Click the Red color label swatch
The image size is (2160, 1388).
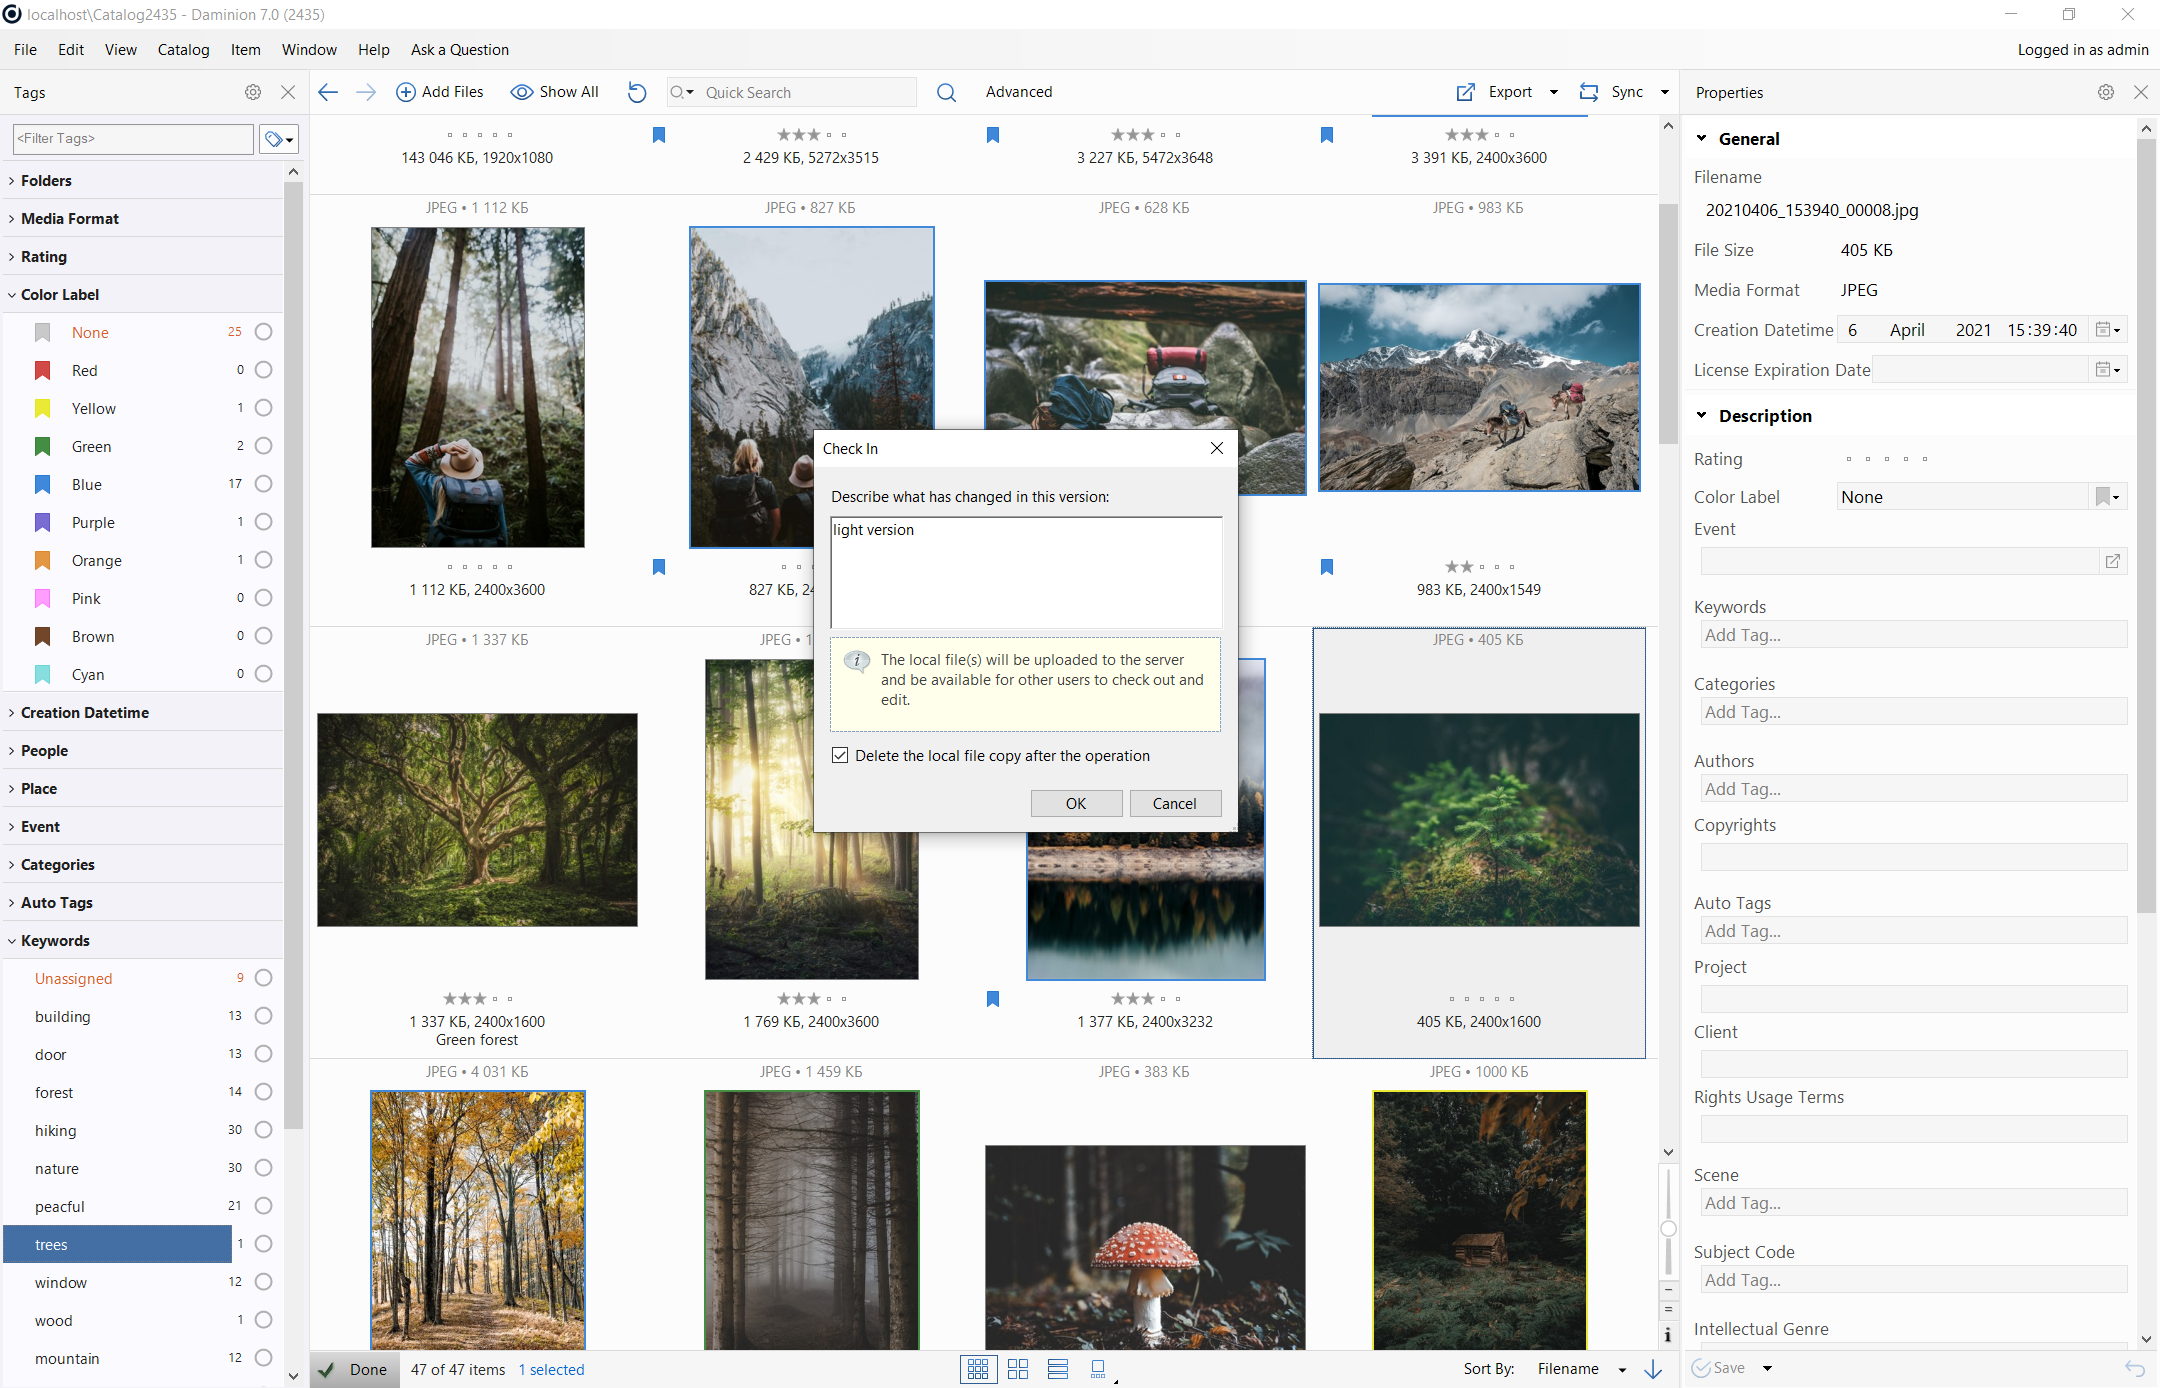point(43,371)
